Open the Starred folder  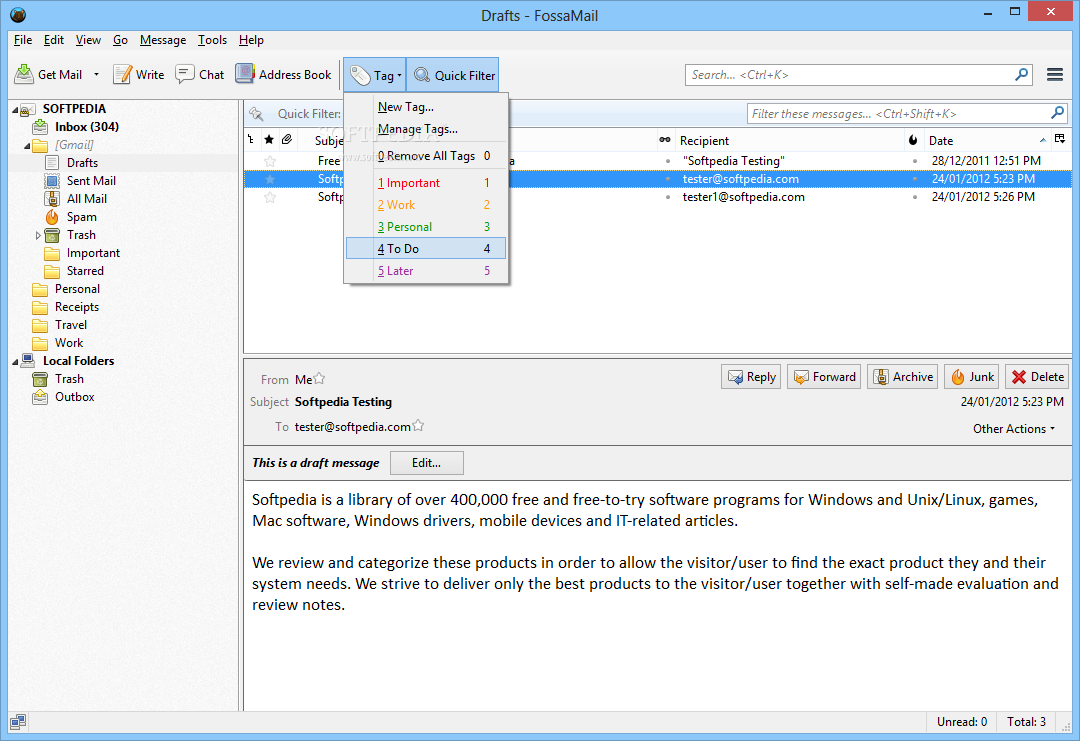pos(85,271)
